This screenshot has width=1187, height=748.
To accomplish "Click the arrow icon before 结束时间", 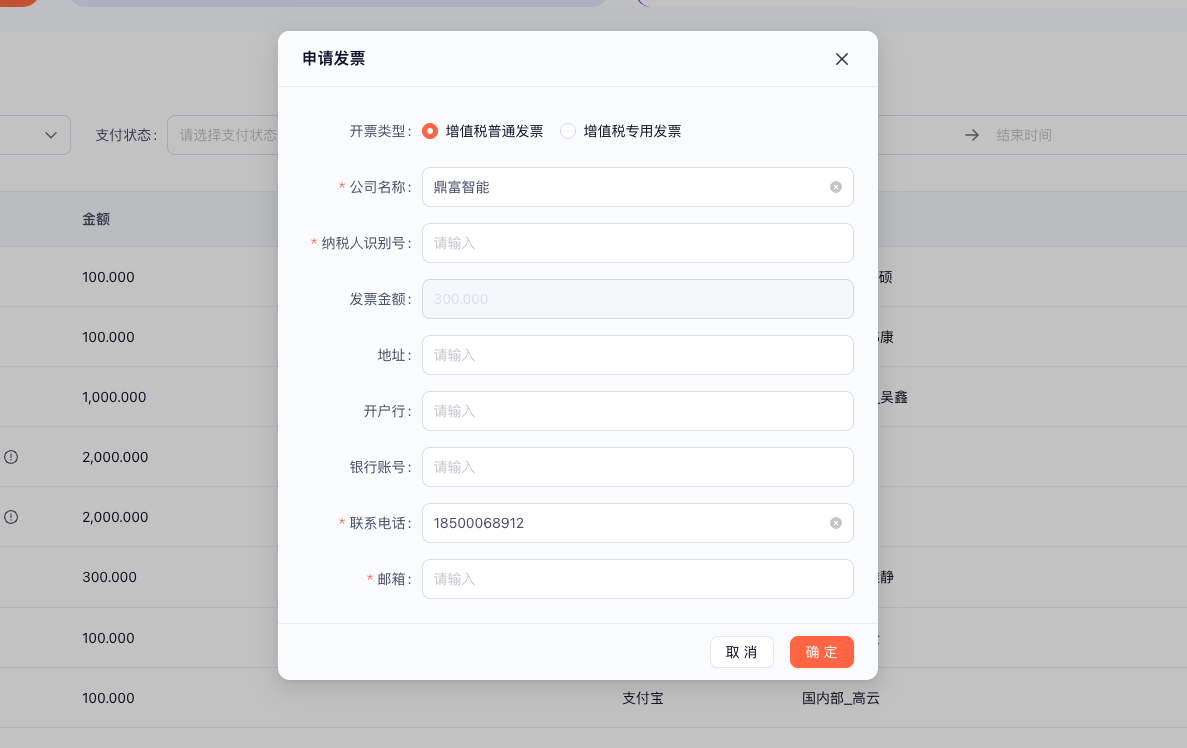I will tap(972, 135).
